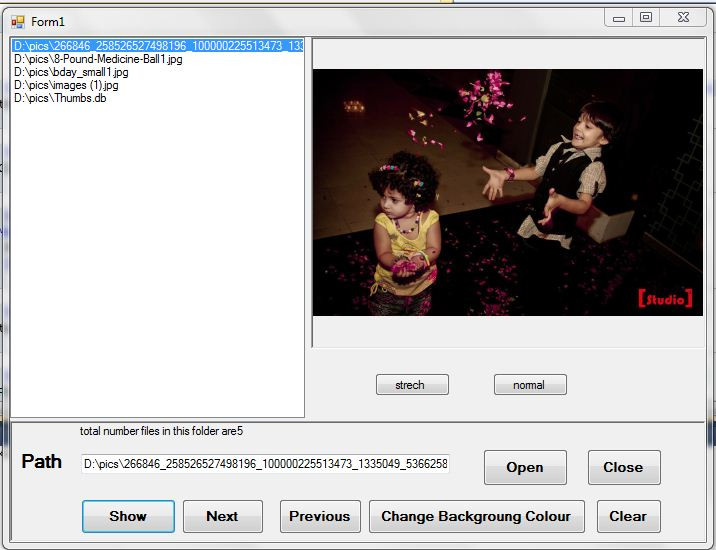
Task: Go to the Next picture
Action: 222,516
